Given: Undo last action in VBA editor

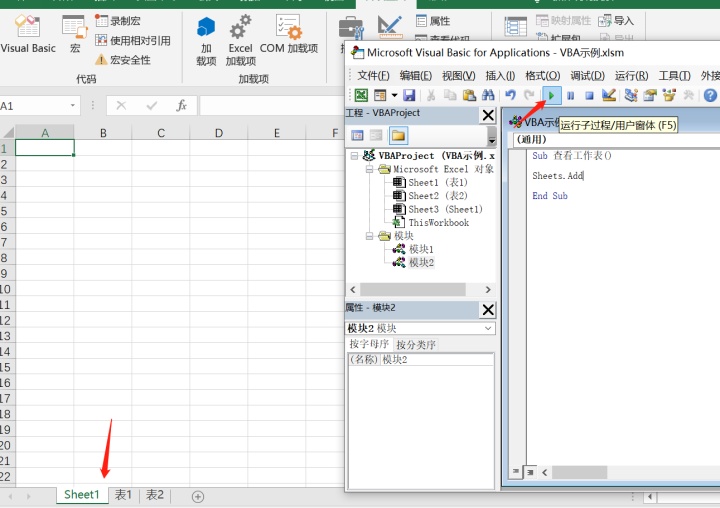Looking at the screenshot, I should (510, 95).
